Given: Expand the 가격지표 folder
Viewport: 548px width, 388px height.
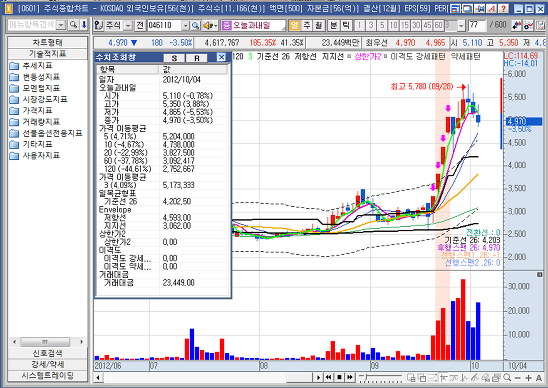Looking at the screenshot, I should 31,110.
